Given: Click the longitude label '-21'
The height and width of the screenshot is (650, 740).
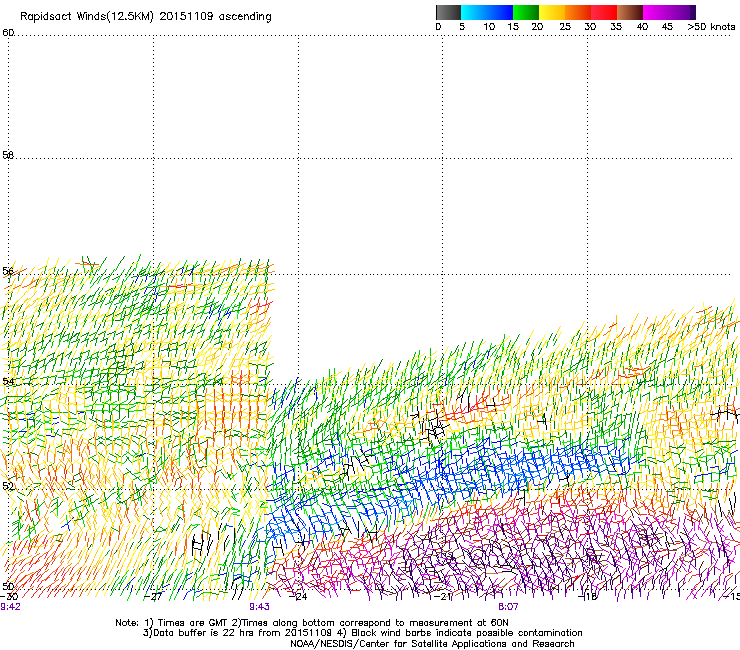Looking at the screenshot, I should tap(443, 597).
